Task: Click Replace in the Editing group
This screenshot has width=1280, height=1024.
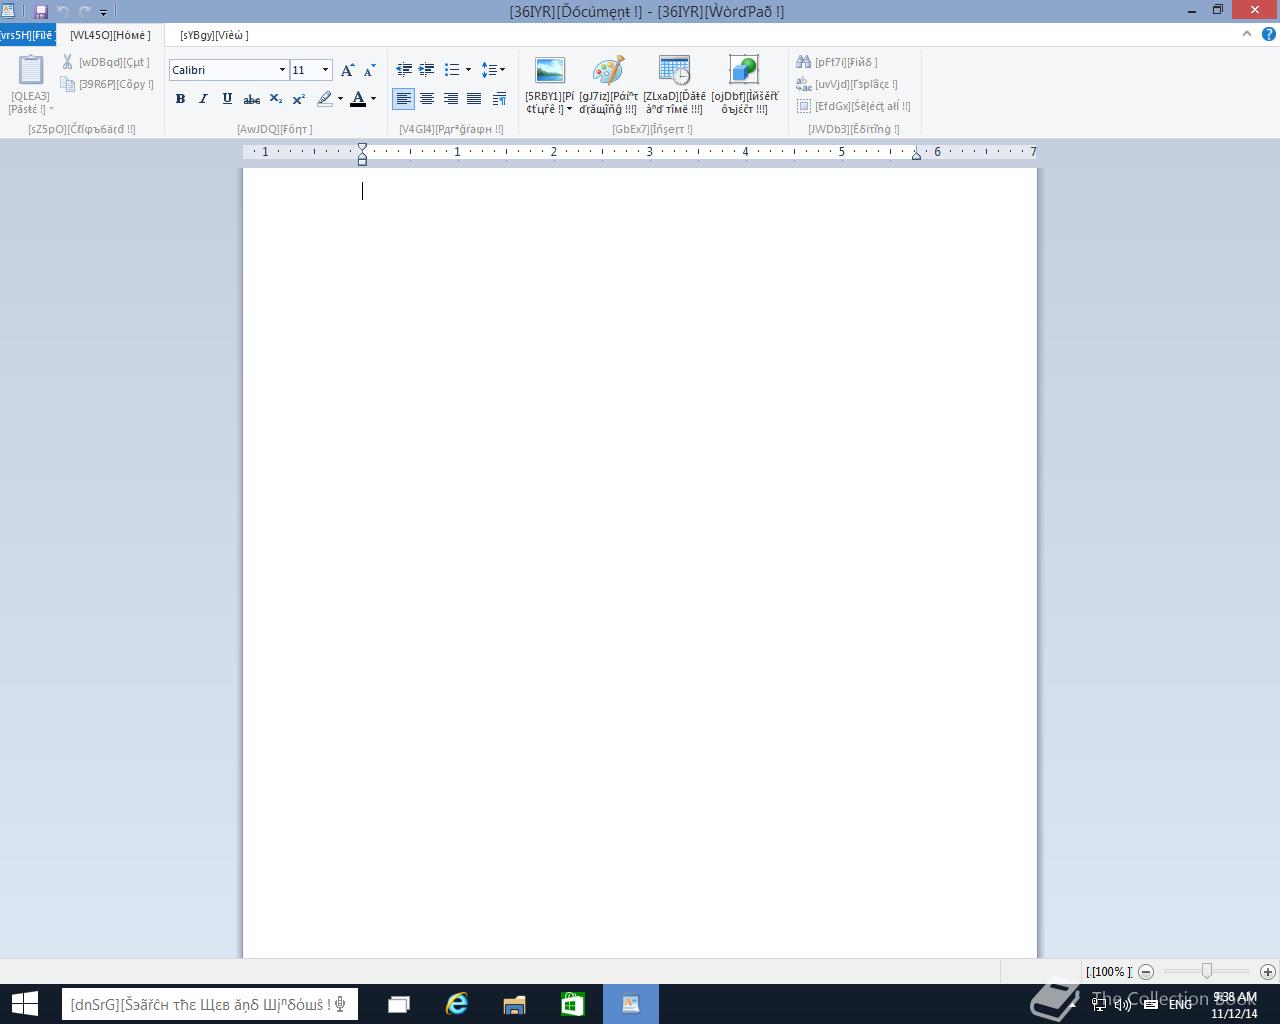Action: (847, 84)
